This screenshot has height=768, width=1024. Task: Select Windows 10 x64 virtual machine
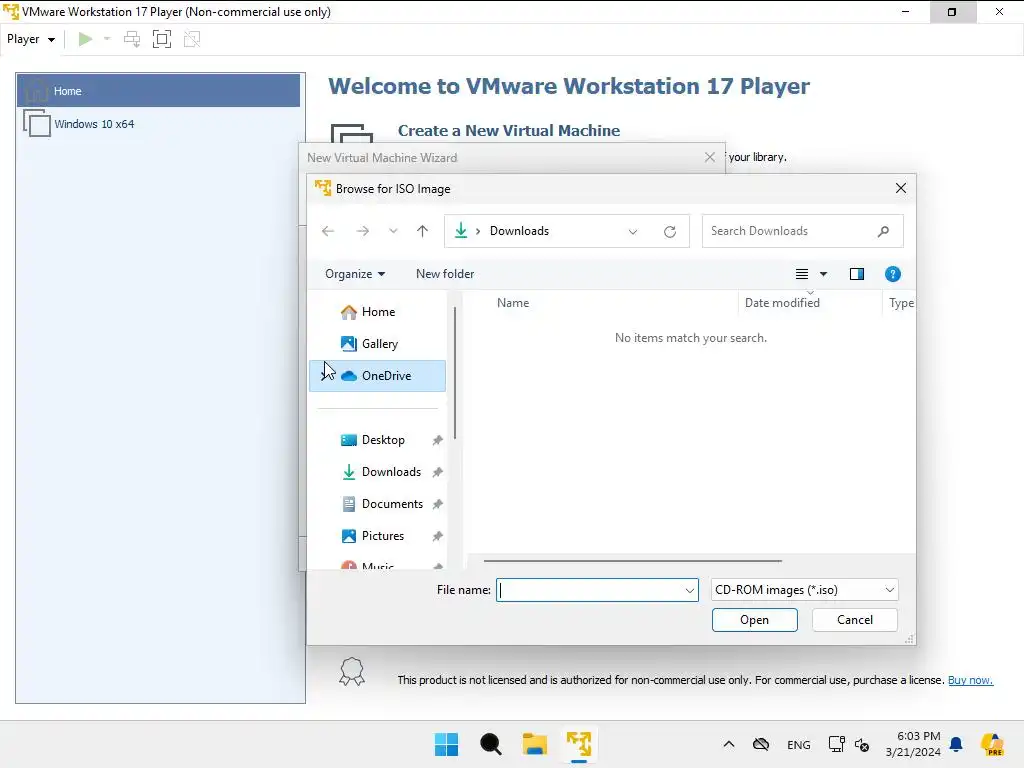(159, 123)
